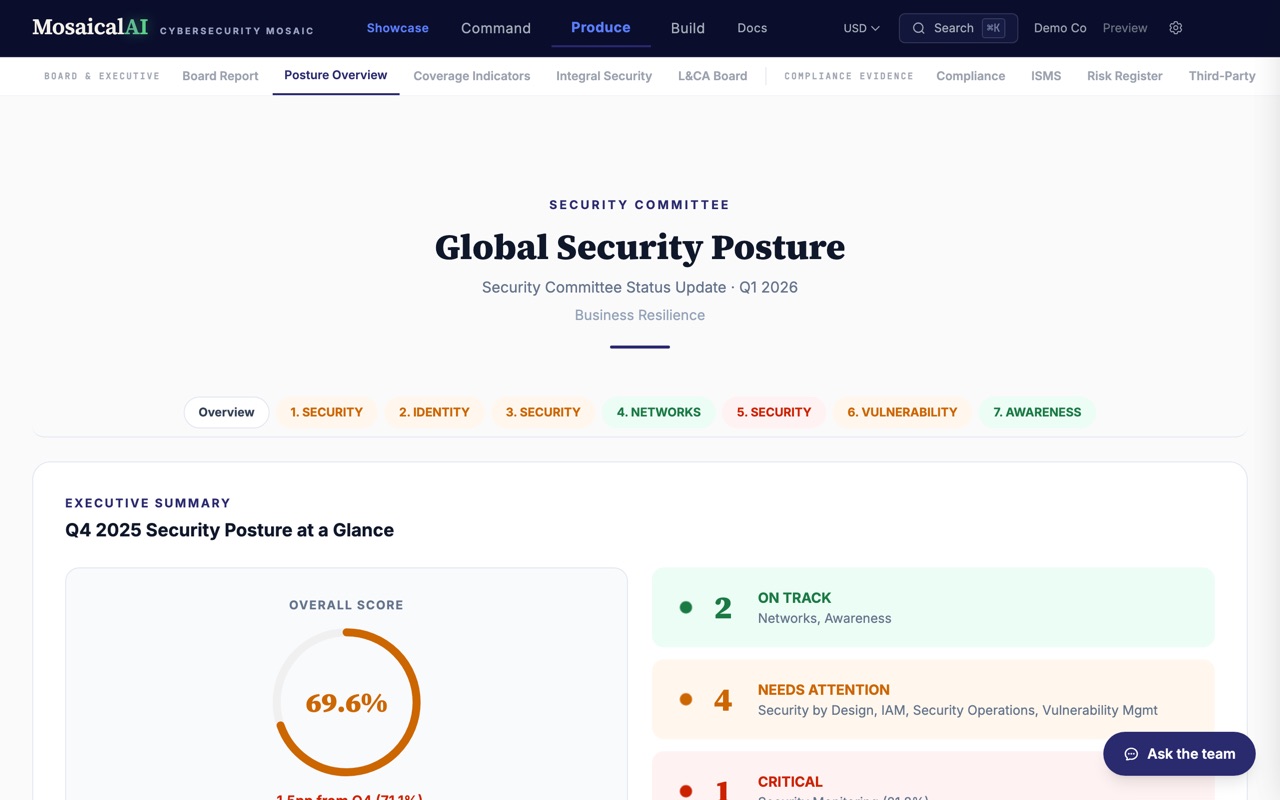Go to the Build section
1280x800 pixels.
[688, 28]
